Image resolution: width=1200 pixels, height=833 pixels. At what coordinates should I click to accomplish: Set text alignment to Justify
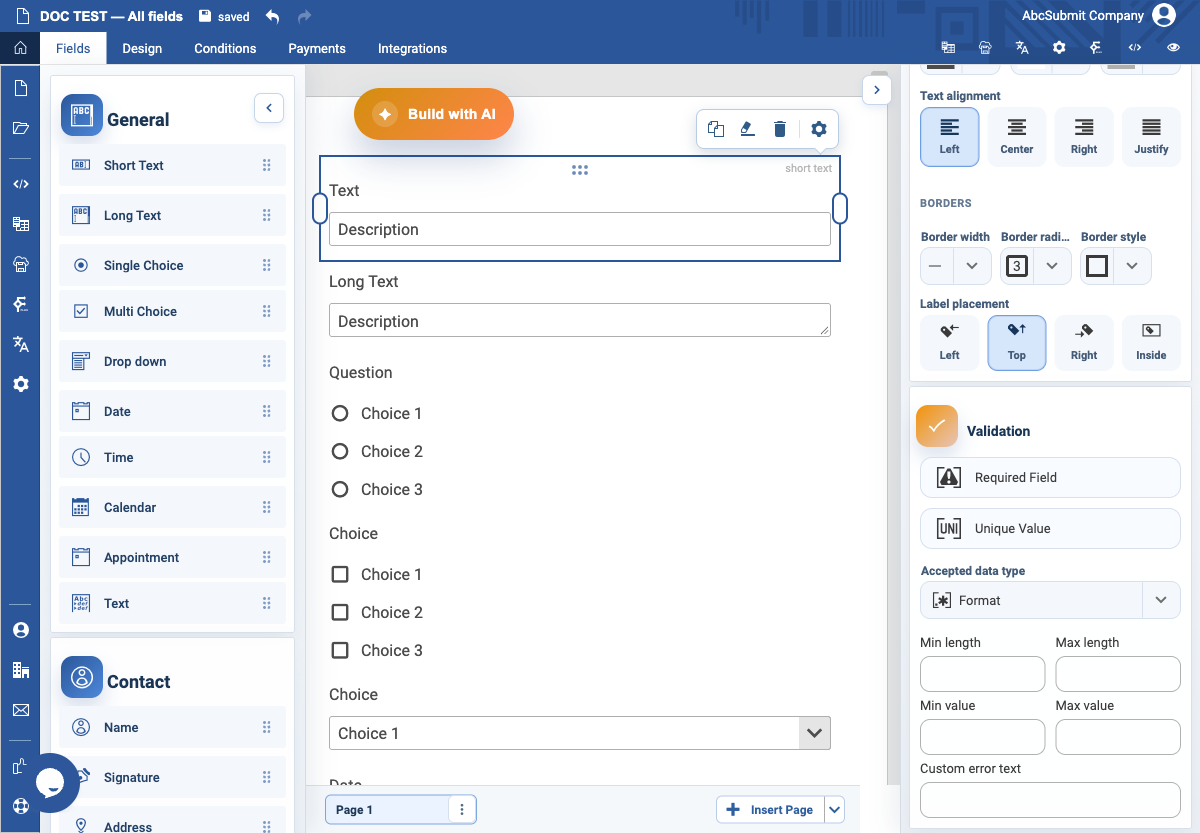point(1151,137)
